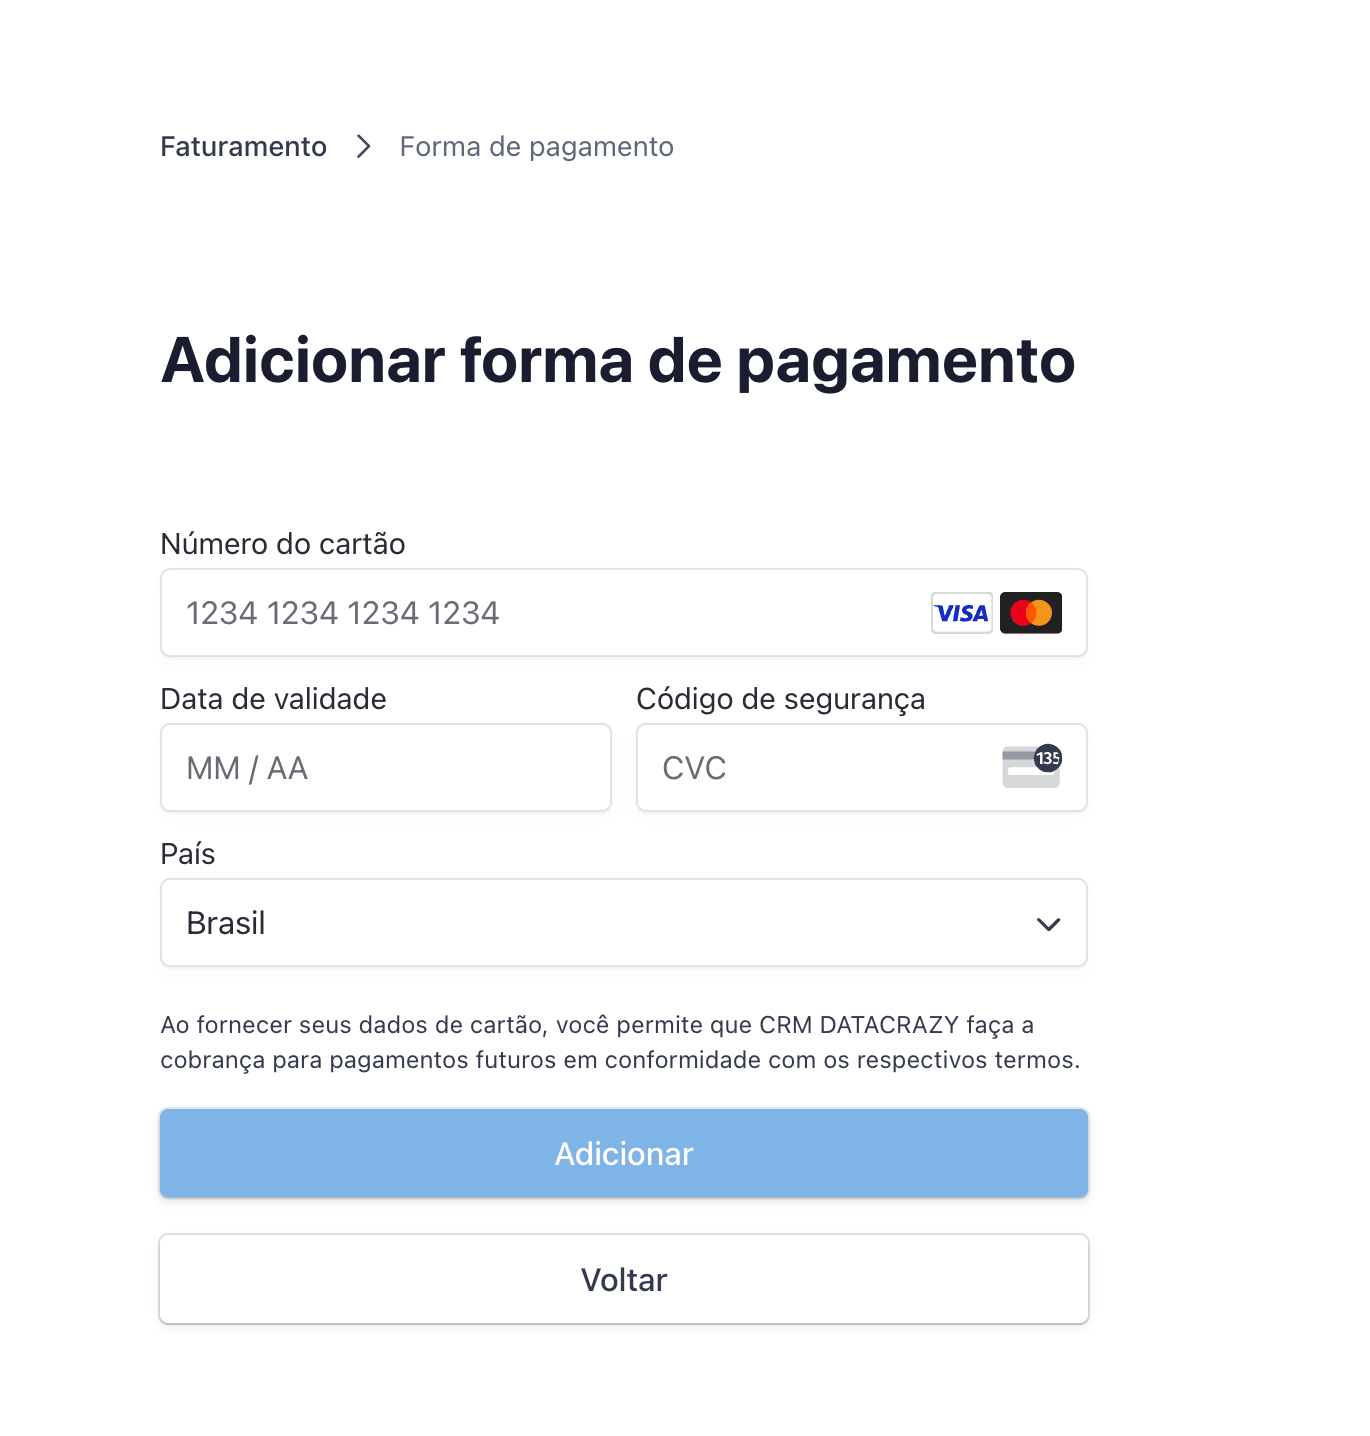1370x1436 pixels.
Task: Click the Mastercard logo icon
Action: pos(1031,613)
